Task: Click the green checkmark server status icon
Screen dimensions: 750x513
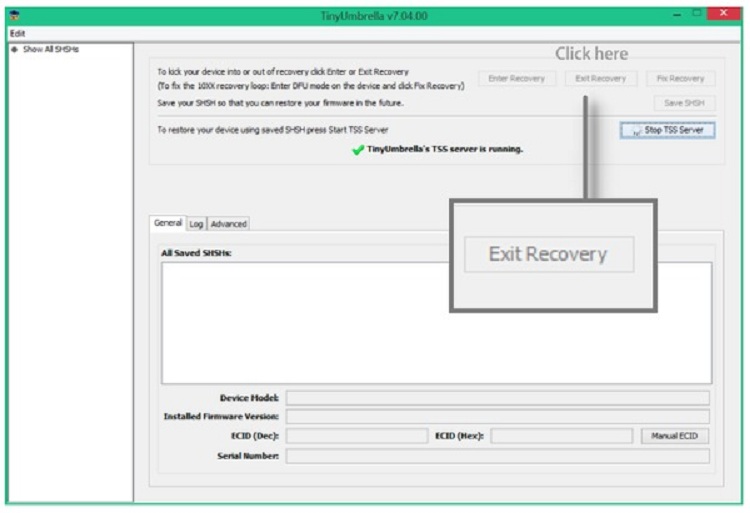Action: [x=358, y=150]
